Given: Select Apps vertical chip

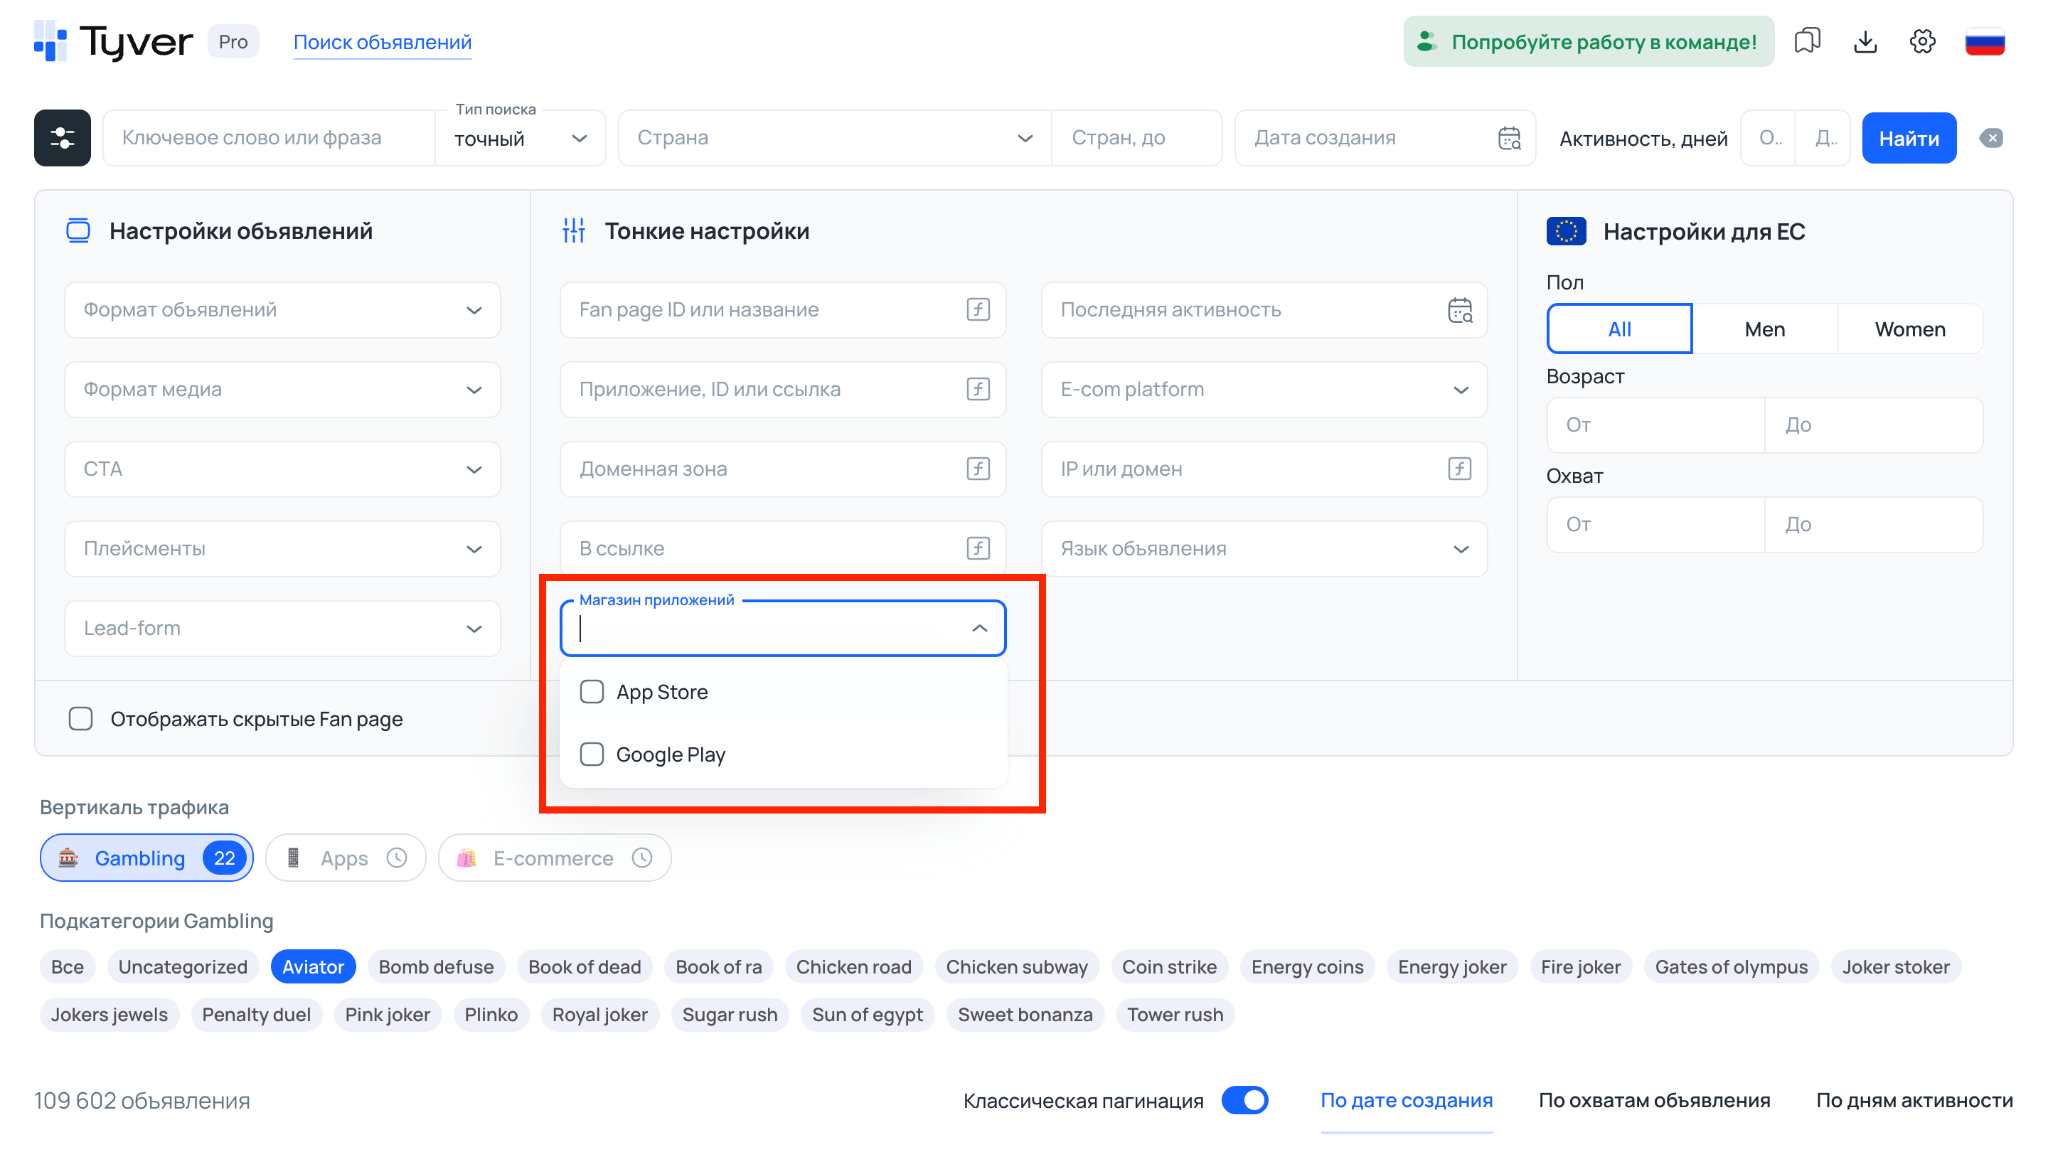Looking at the screenshot, I should click(x=346, y=858).
